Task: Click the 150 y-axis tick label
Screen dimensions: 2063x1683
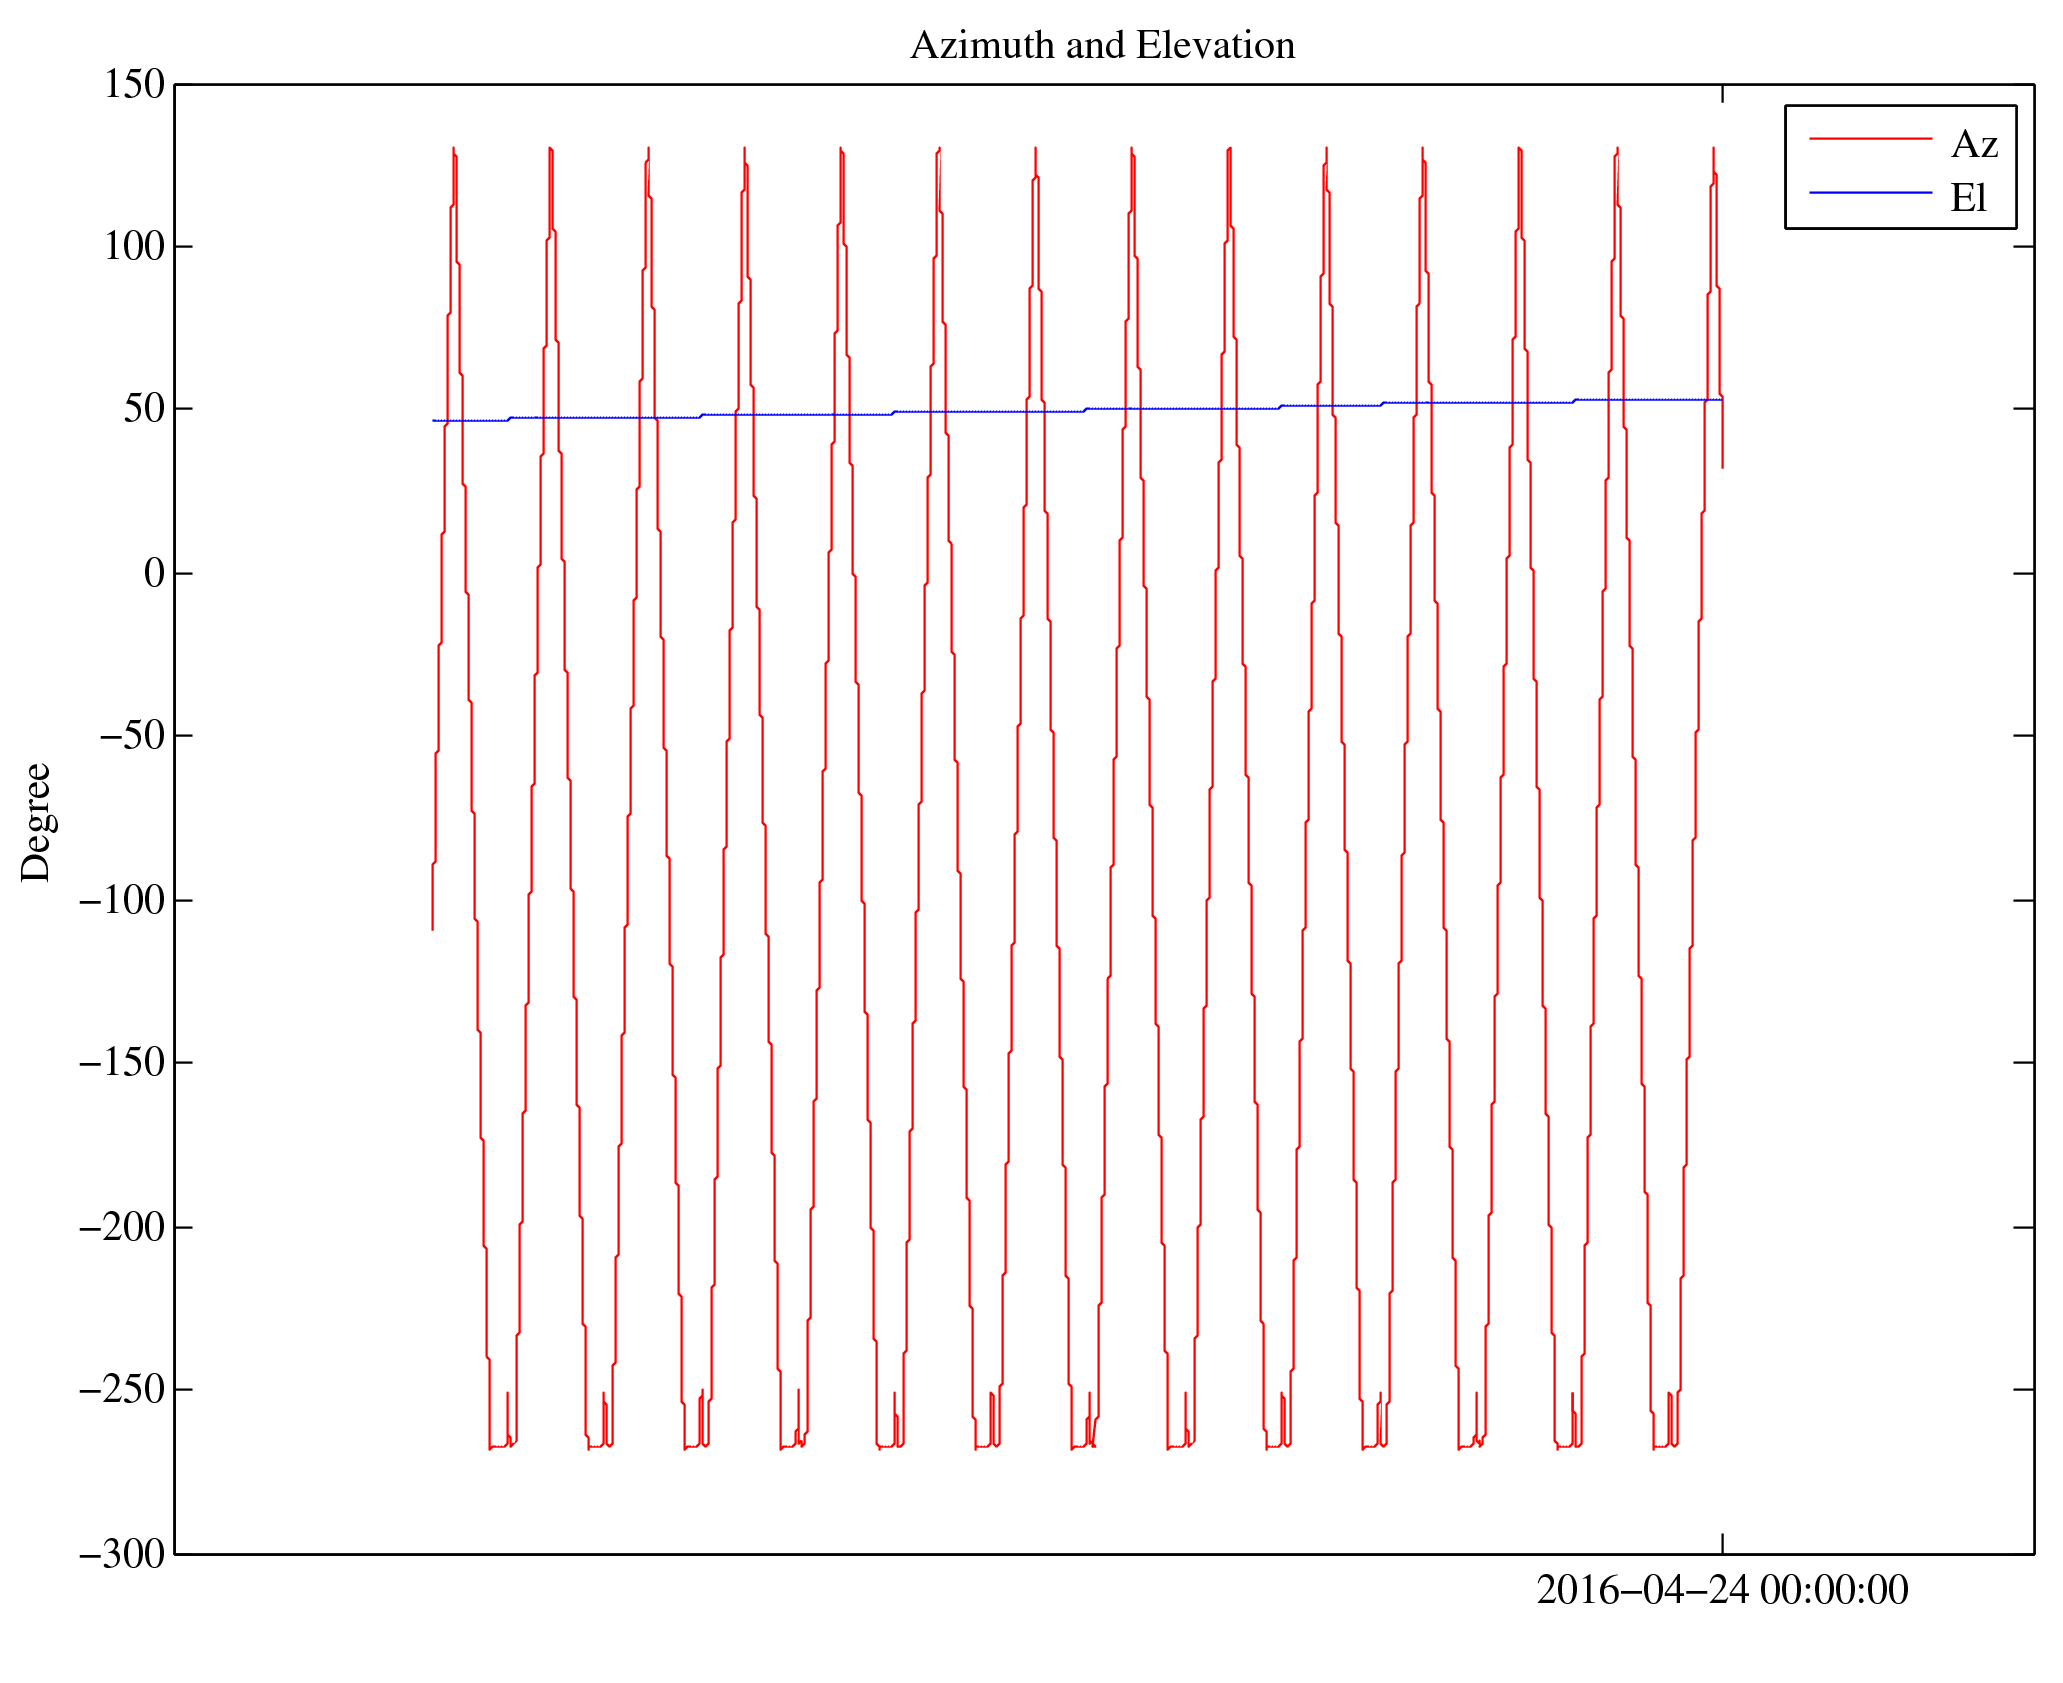Action: [134, 85]
